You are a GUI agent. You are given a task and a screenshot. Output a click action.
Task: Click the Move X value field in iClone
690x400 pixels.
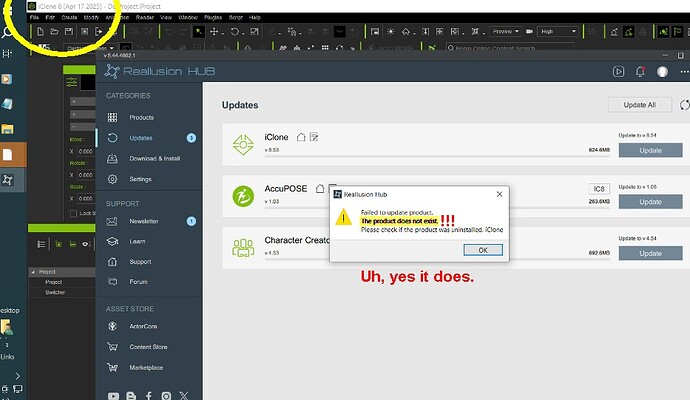coord(86,151)
